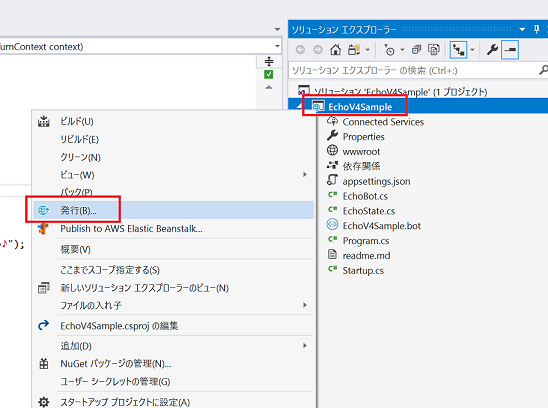Image resolution: width=548 pixels, height=408 pixels.
Task: Toggle the active-item sync toolbar button
Action: point(510,50)
